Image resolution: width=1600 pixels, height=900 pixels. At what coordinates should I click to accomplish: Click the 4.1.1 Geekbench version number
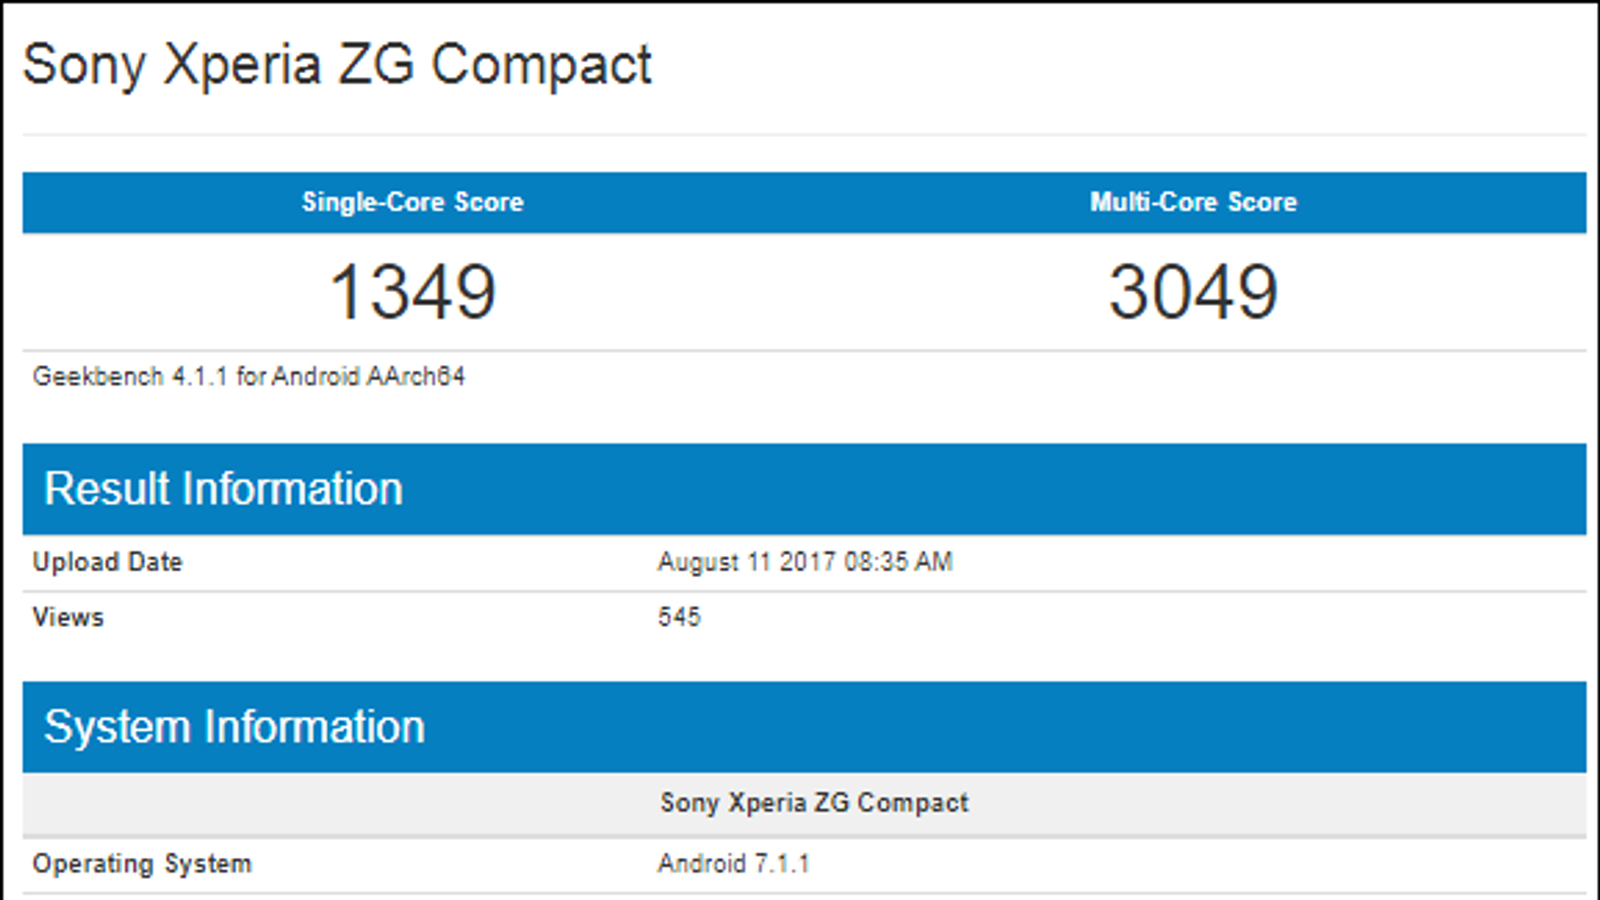pos(199,377)
